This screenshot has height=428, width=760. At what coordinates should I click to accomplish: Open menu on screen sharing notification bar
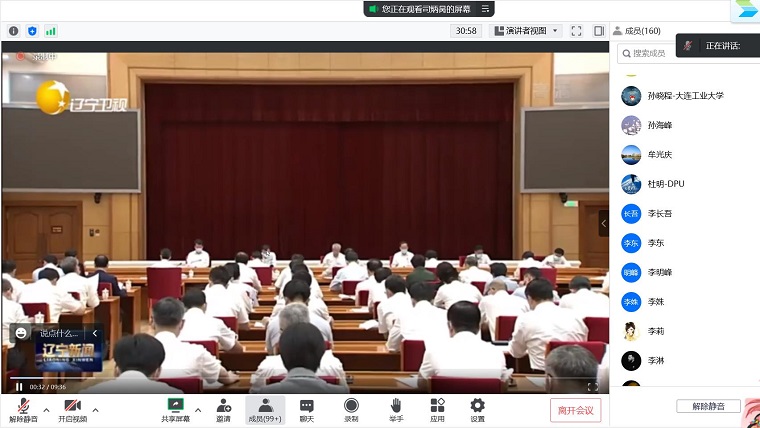pos(486,9)
